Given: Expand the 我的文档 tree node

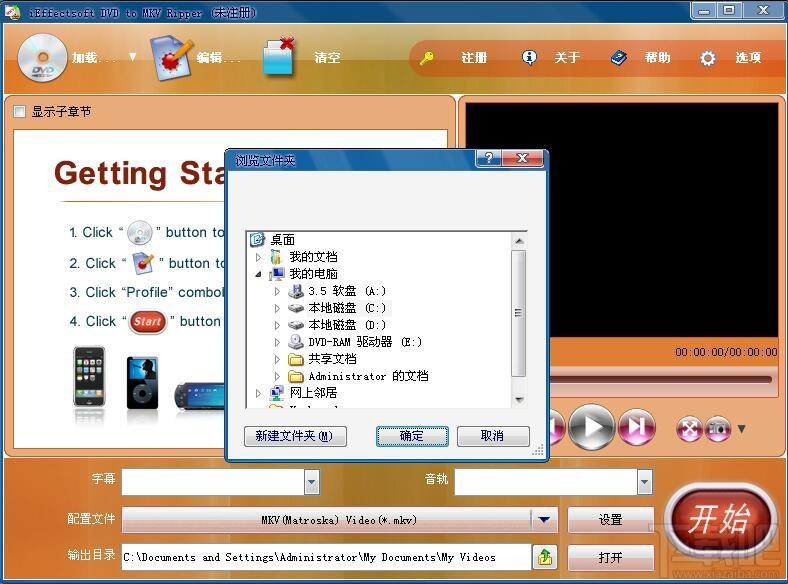Looking at the screenshot, I should (x=258, y=257).
